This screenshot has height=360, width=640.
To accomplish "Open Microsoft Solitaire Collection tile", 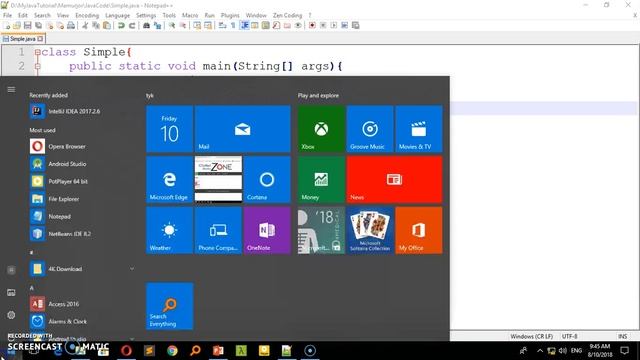I will point(370,230).
